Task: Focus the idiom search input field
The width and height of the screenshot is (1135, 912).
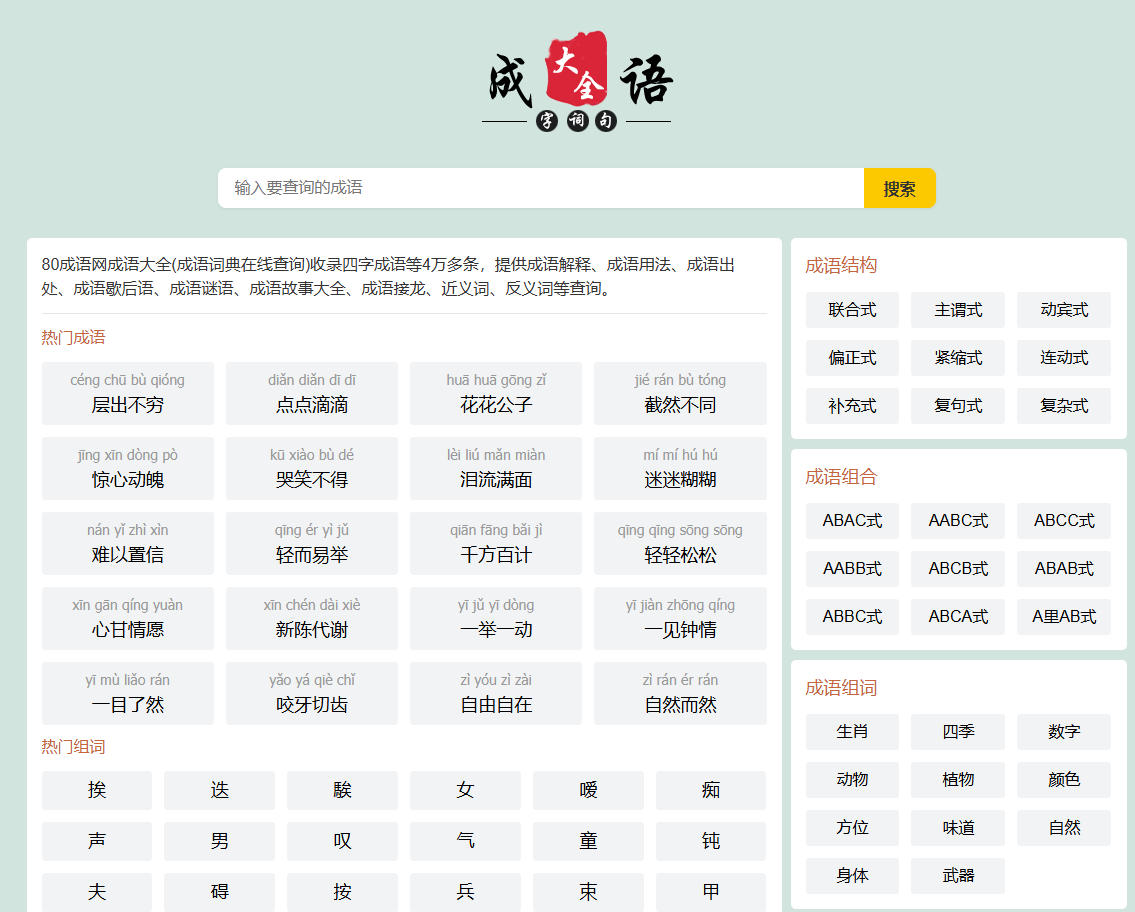Action: pyautogui.click(x=541, y=188)
